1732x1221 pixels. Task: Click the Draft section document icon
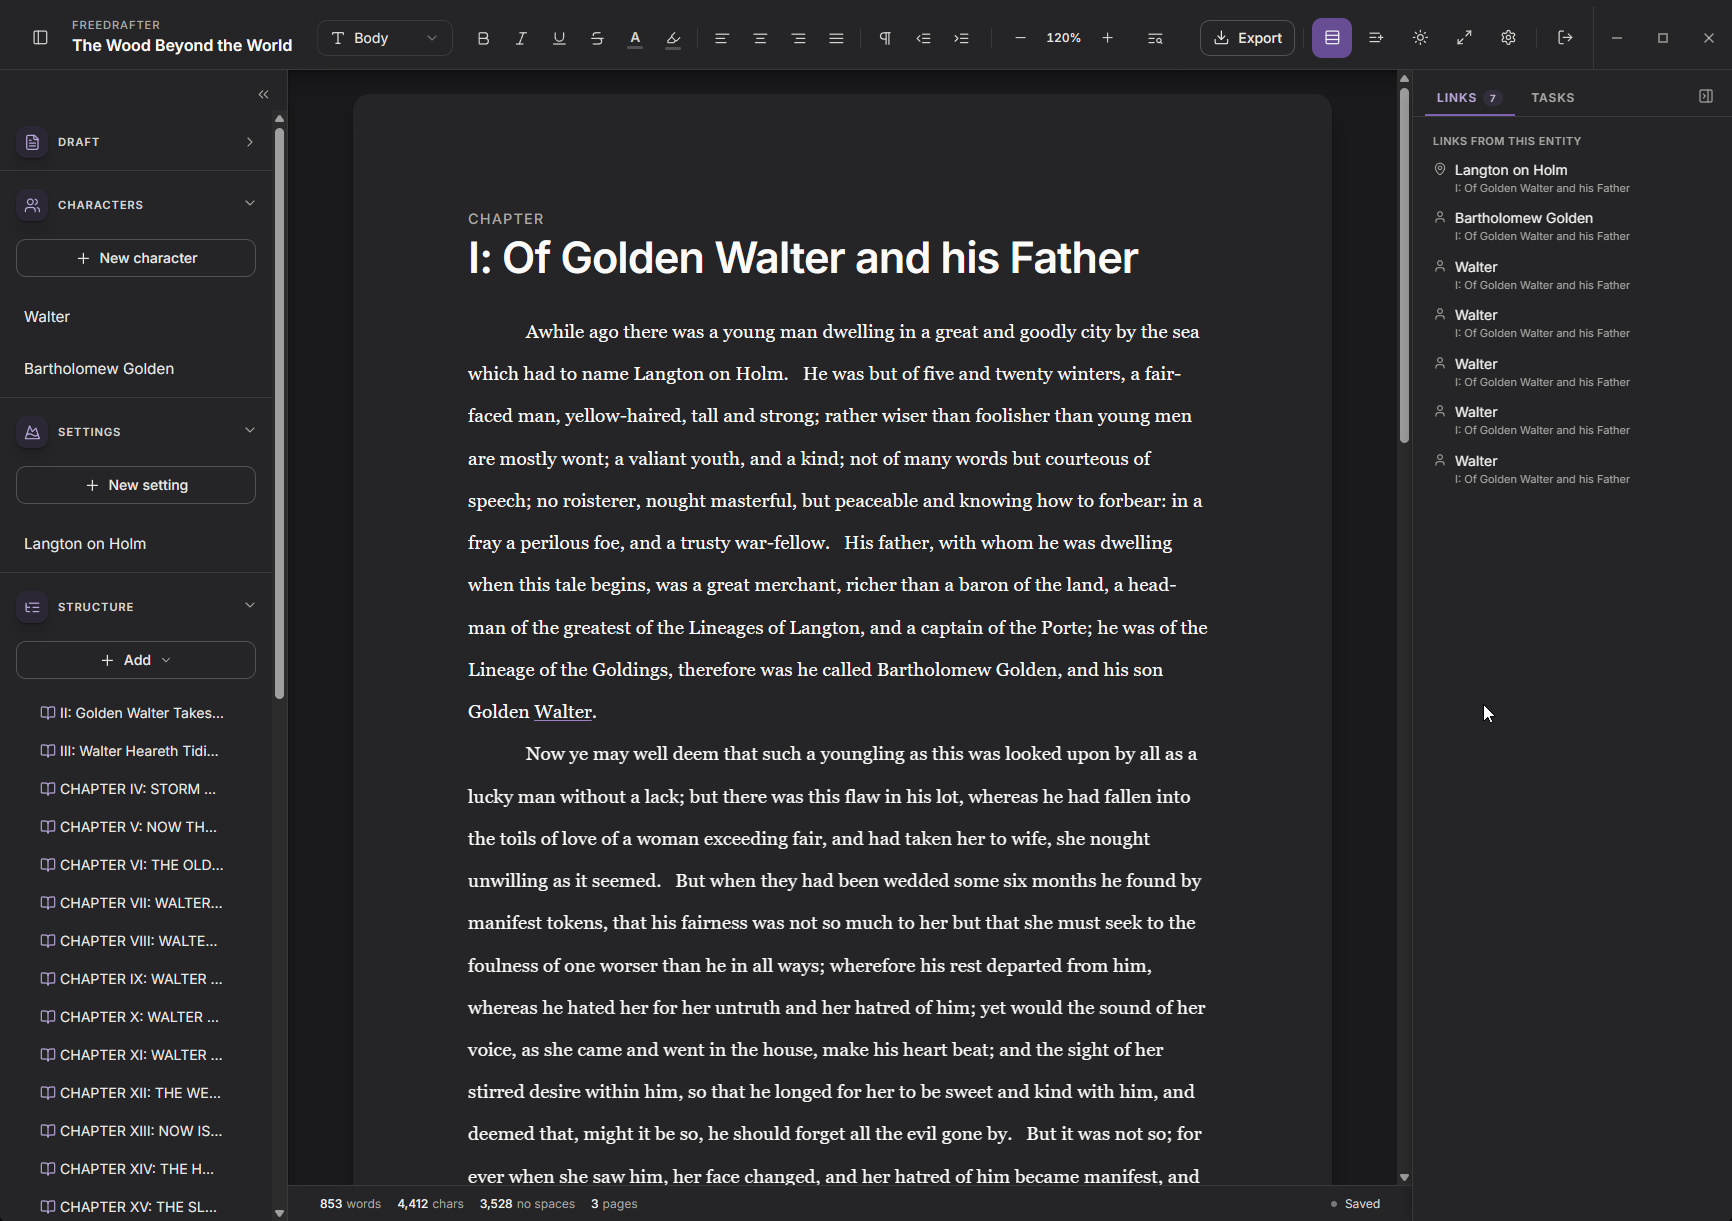[x=32, y=142]
